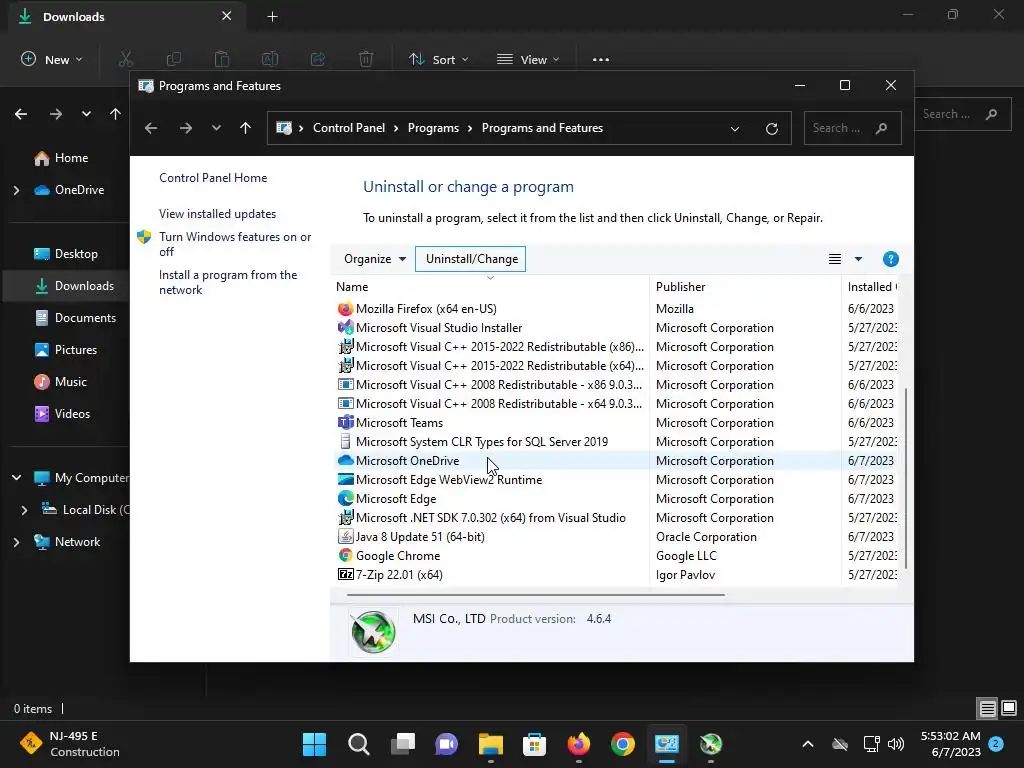Open the view options dropdown arrow
1024x768 pixels.
click(x=858, y=259)
